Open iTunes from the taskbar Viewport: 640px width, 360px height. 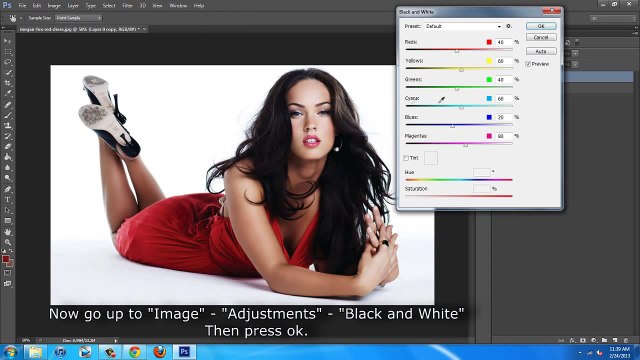[60, 352]
